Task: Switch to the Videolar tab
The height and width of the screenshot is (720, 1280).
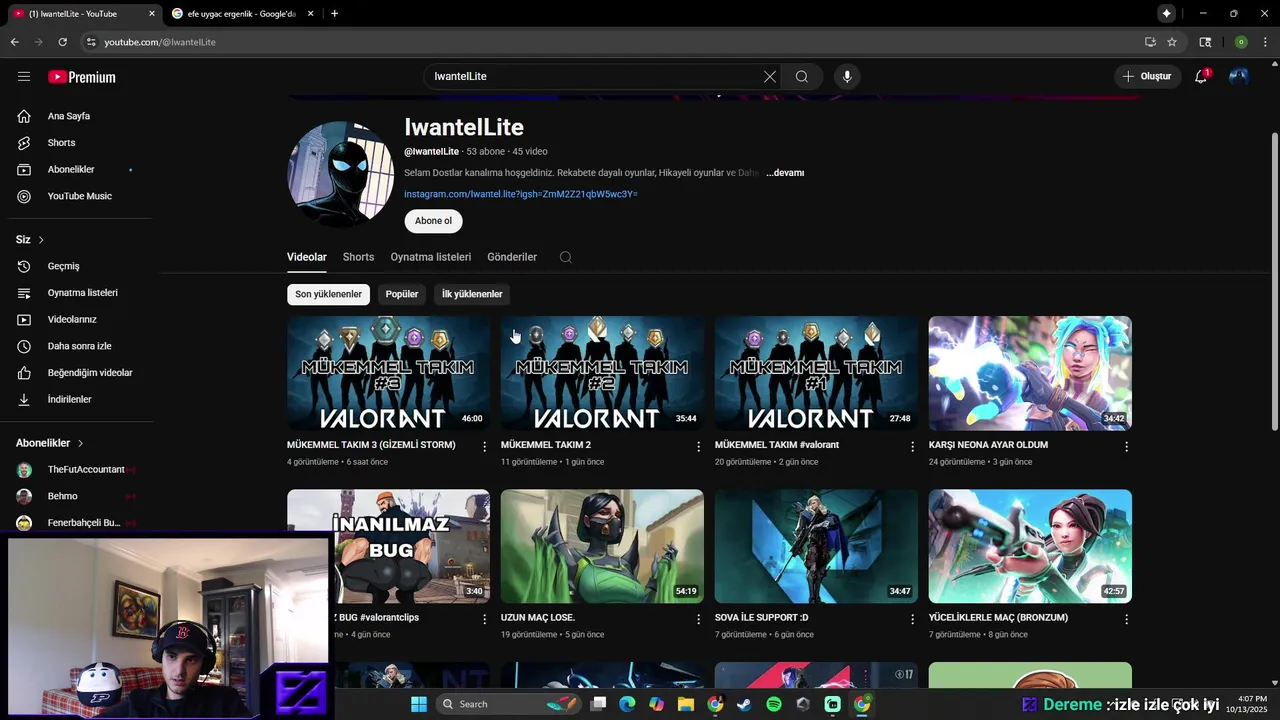Action: [307, 257]
